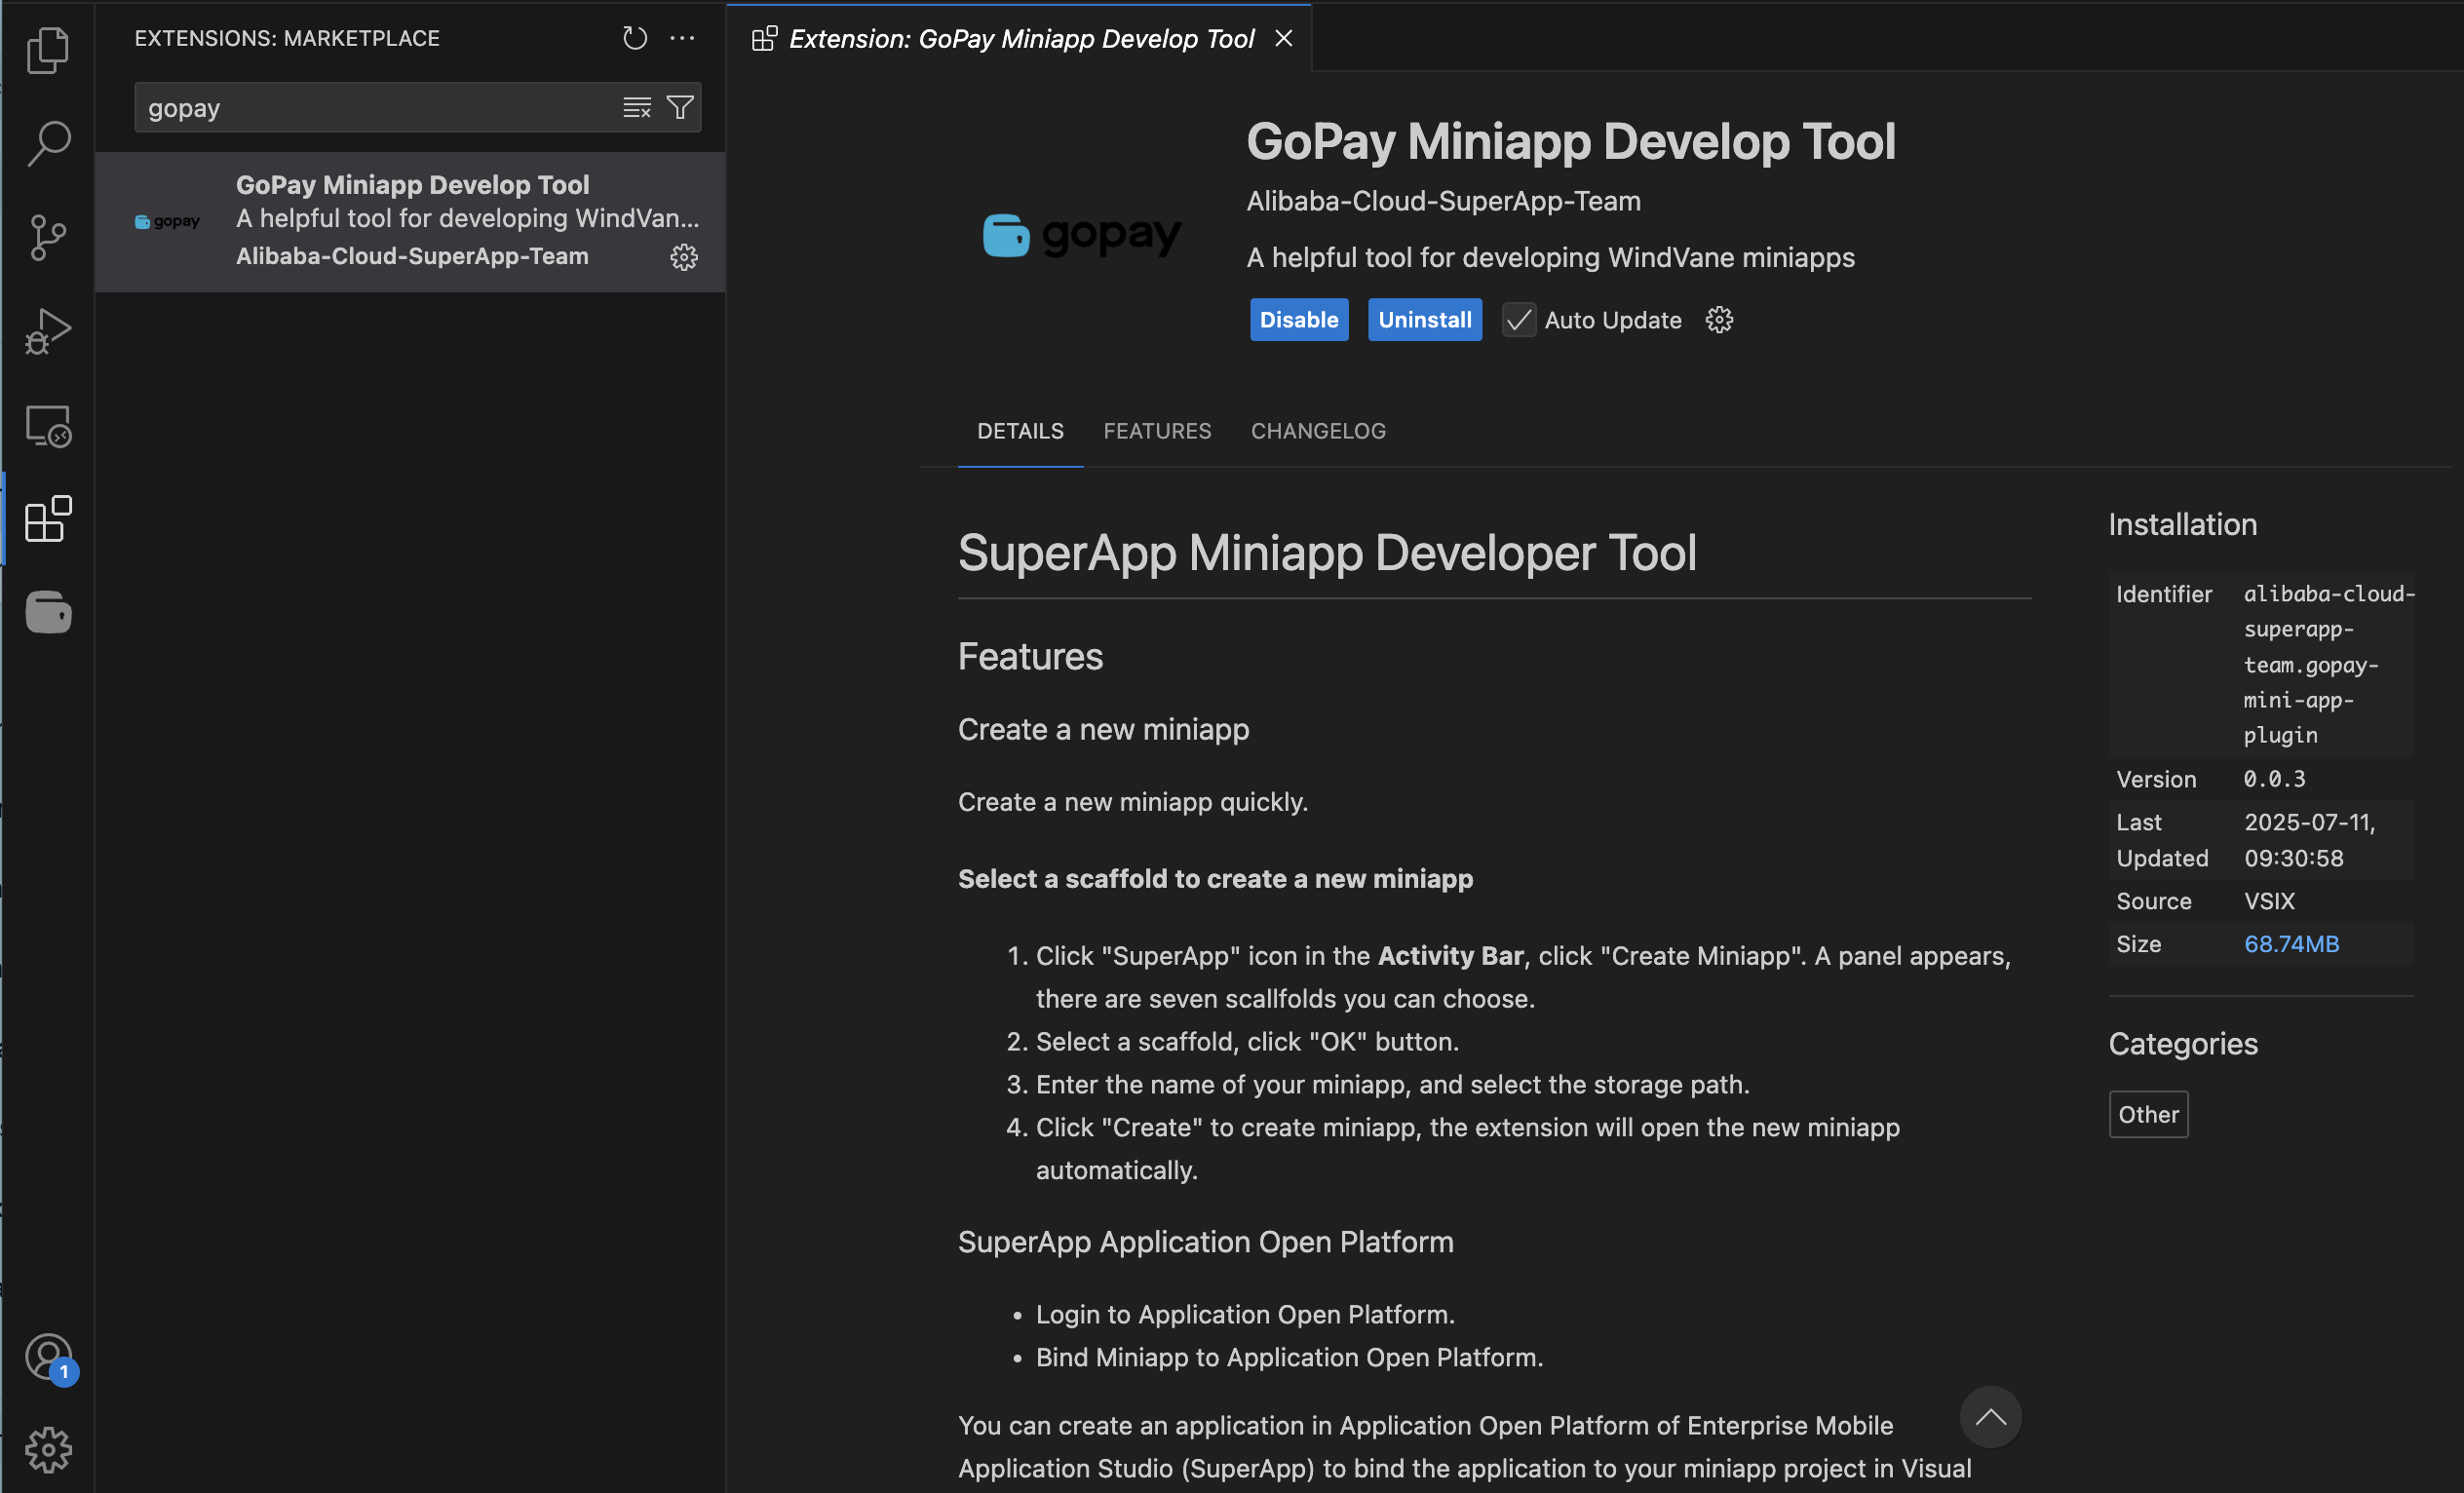Open the Search view icon

[x=48, y=143]
